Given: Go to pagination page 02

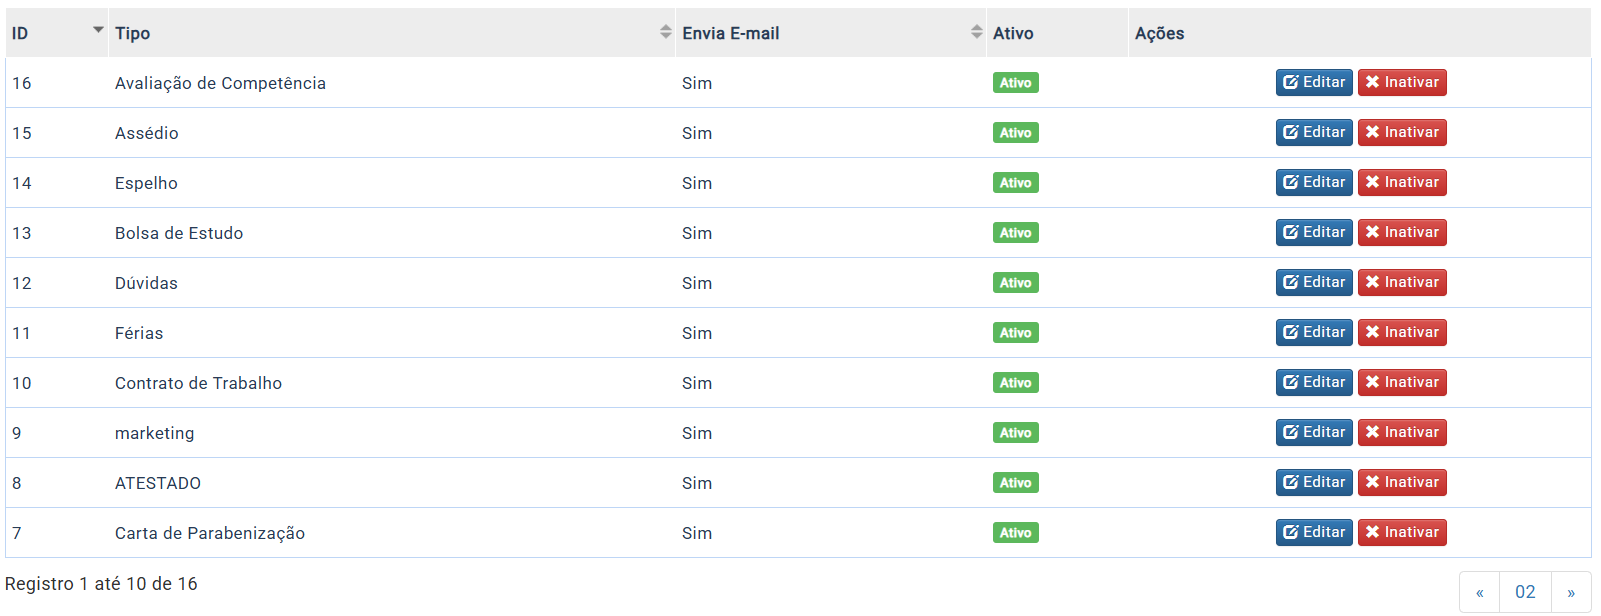Looking at the screenshot, I should point(1525,592).
